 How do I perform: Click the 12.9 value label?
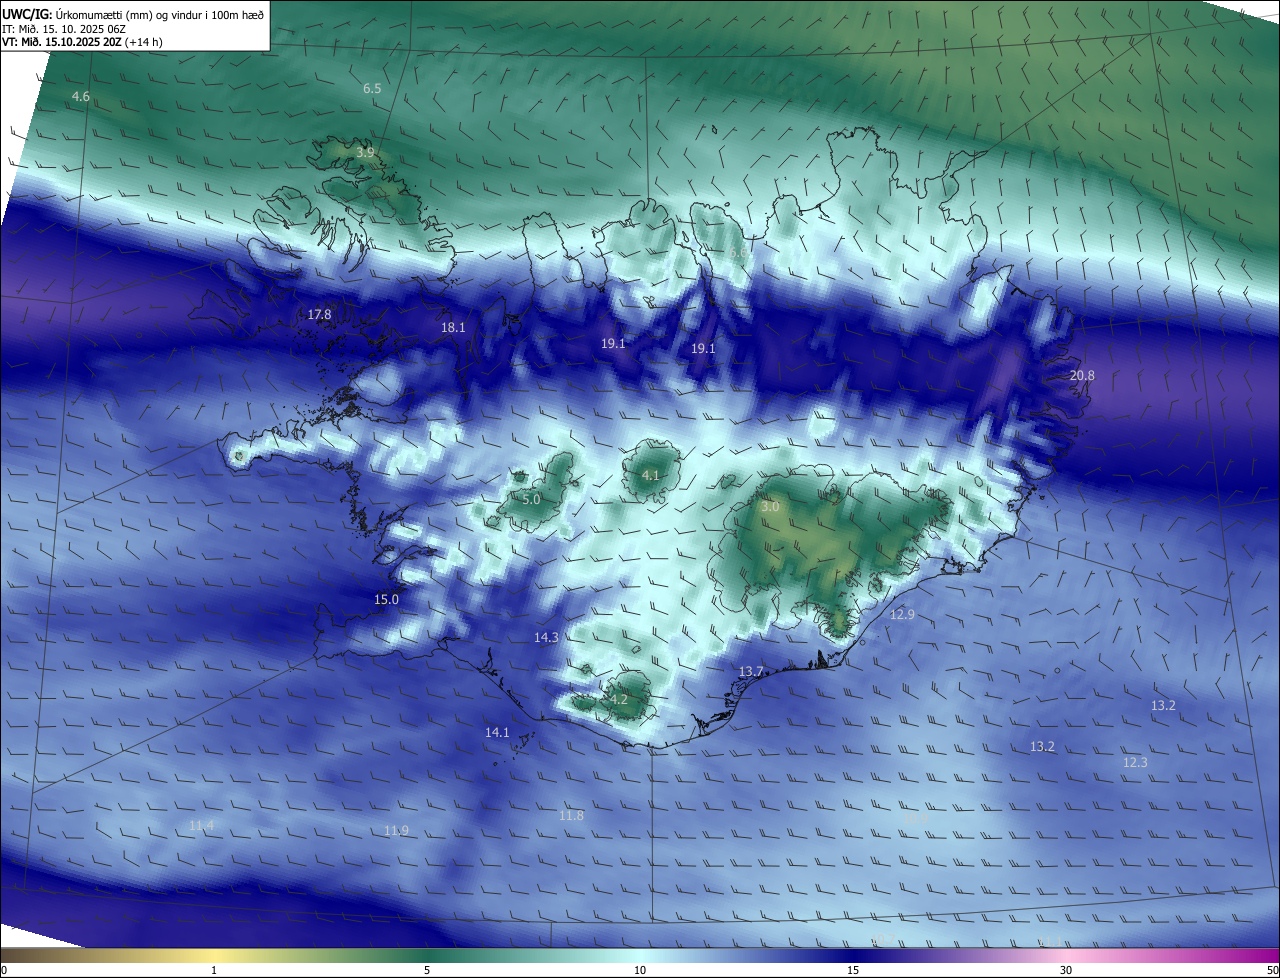[902, 615]
